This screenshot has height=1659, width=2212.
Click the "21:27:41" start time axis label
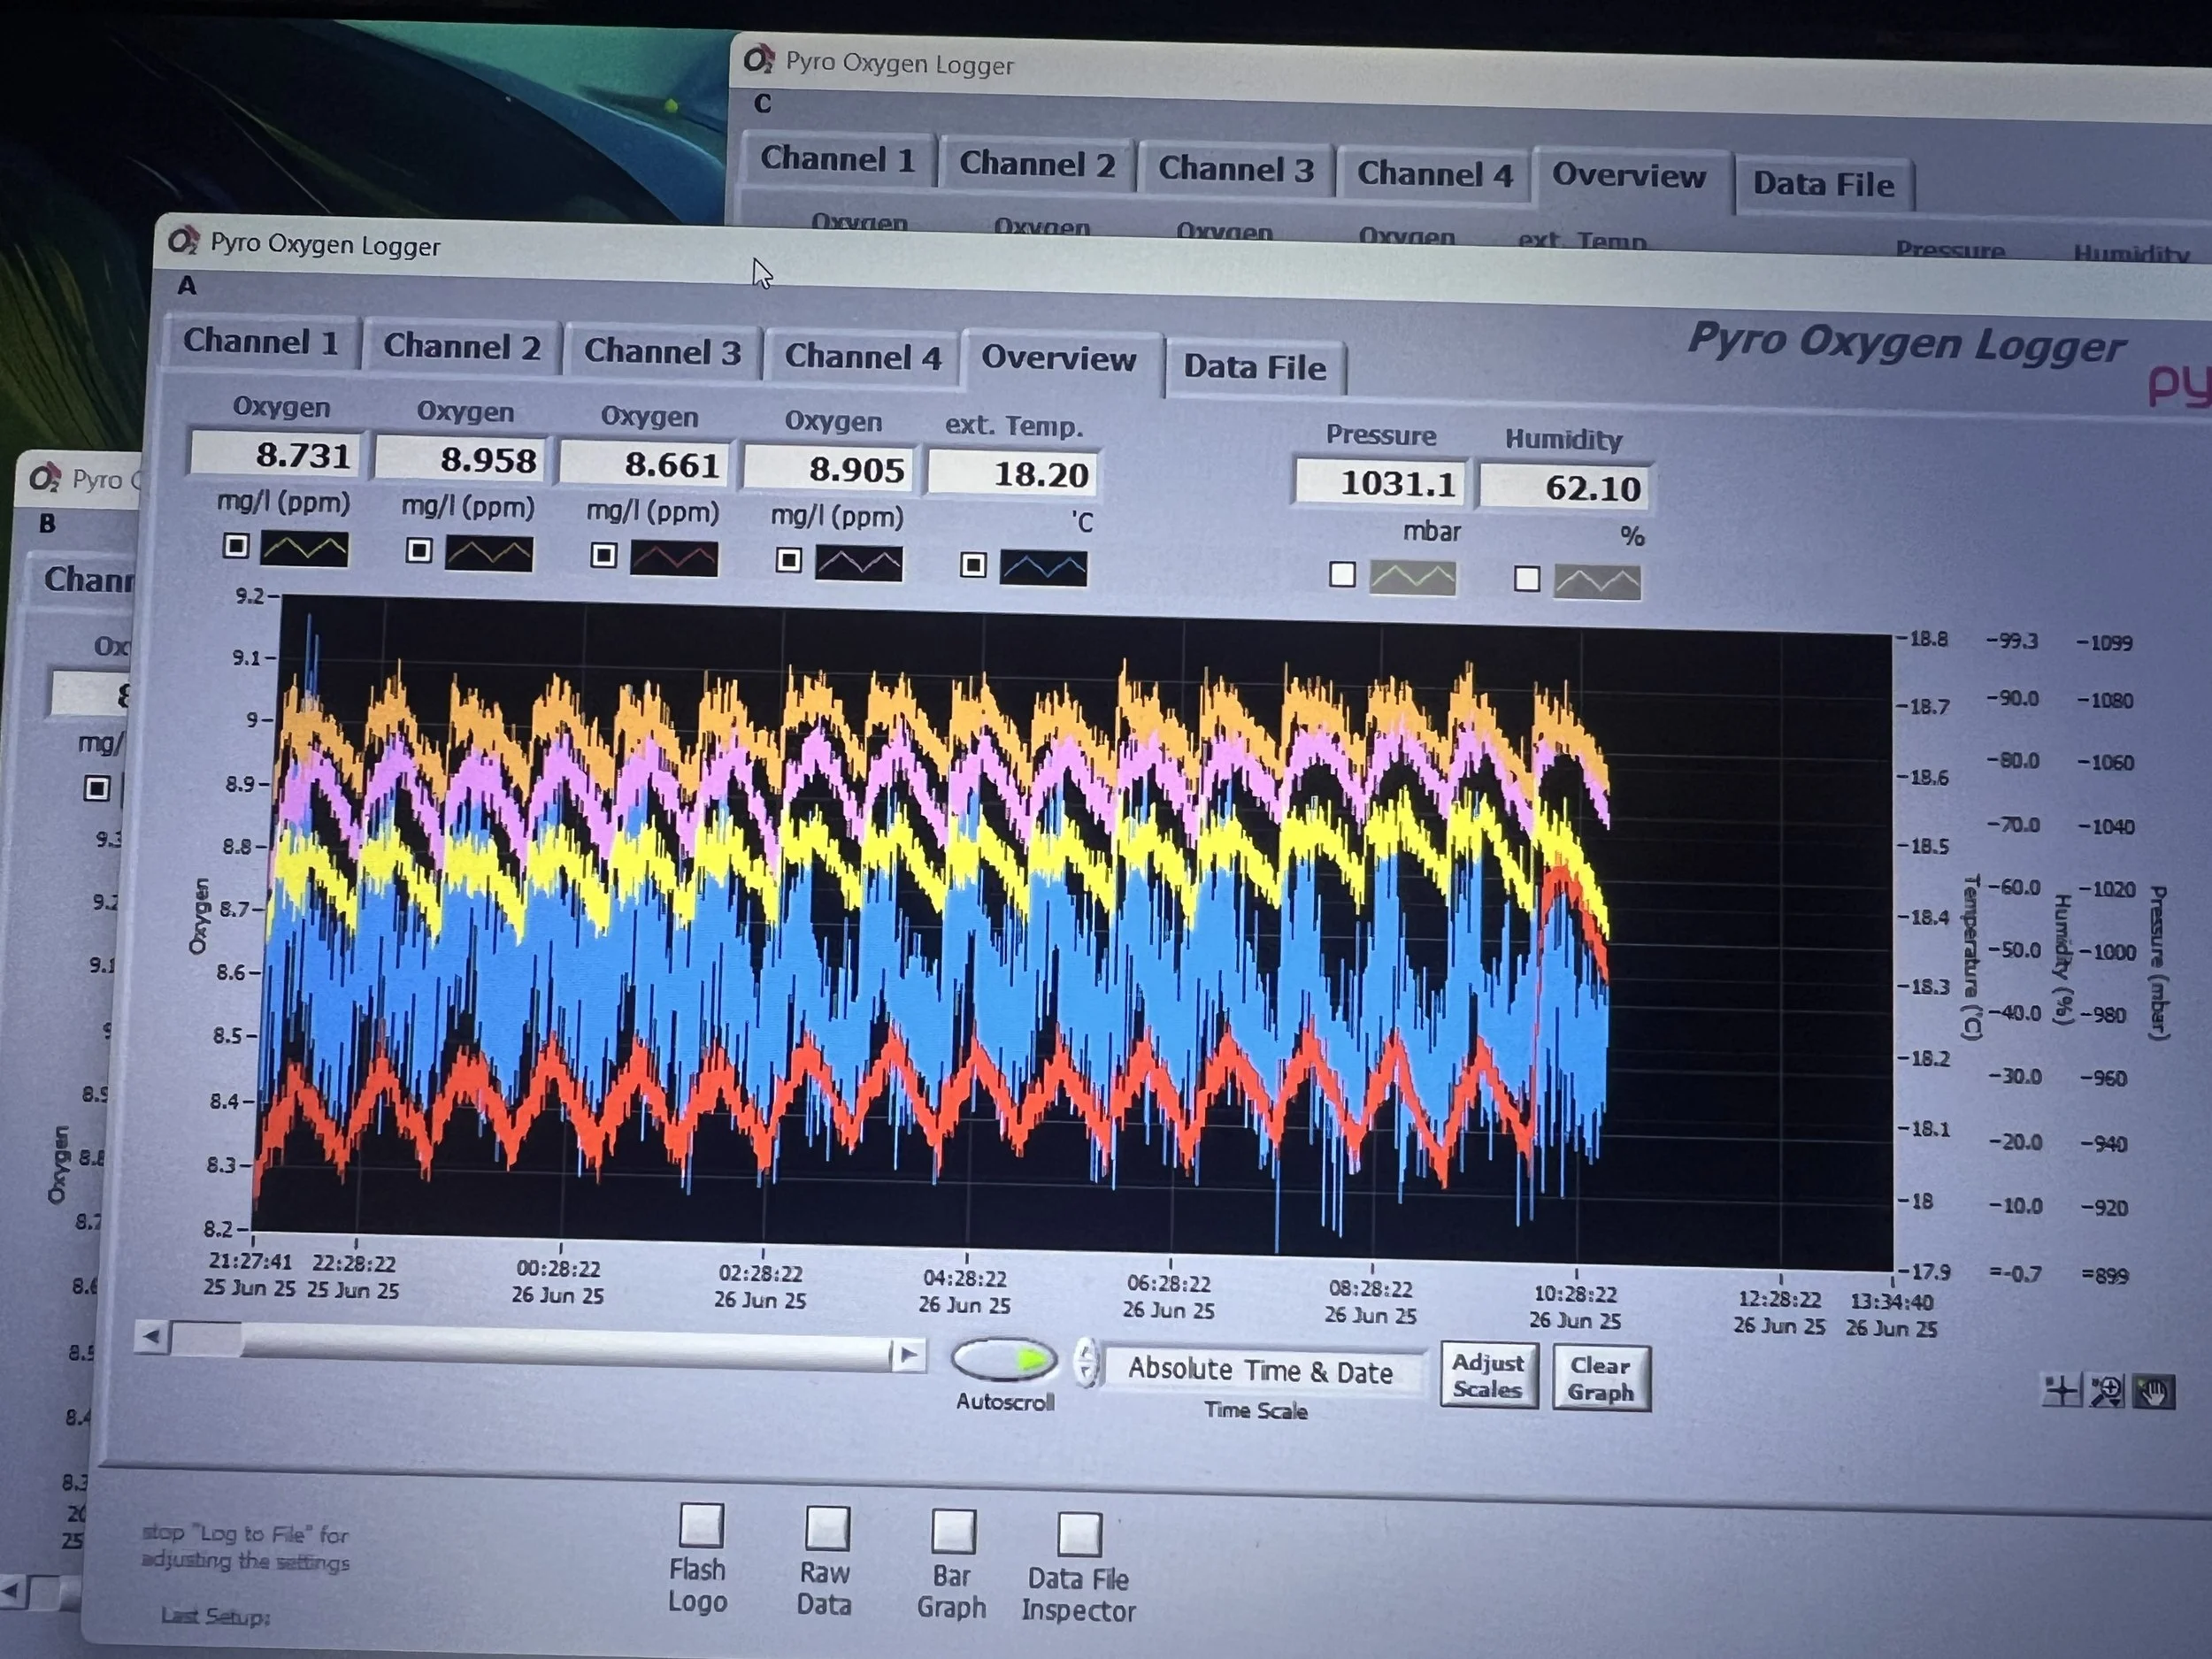click(x=251, y=1262)
